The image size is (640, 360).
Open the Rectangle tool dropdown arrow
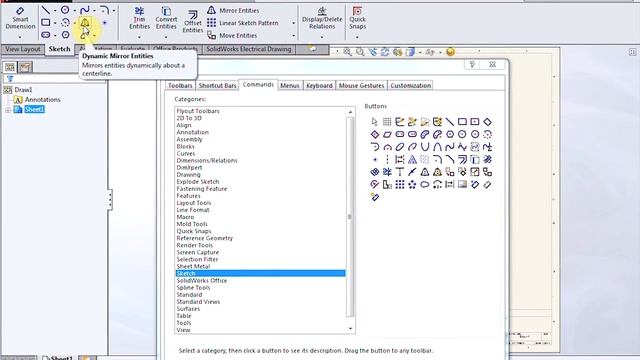click(55, 23)
